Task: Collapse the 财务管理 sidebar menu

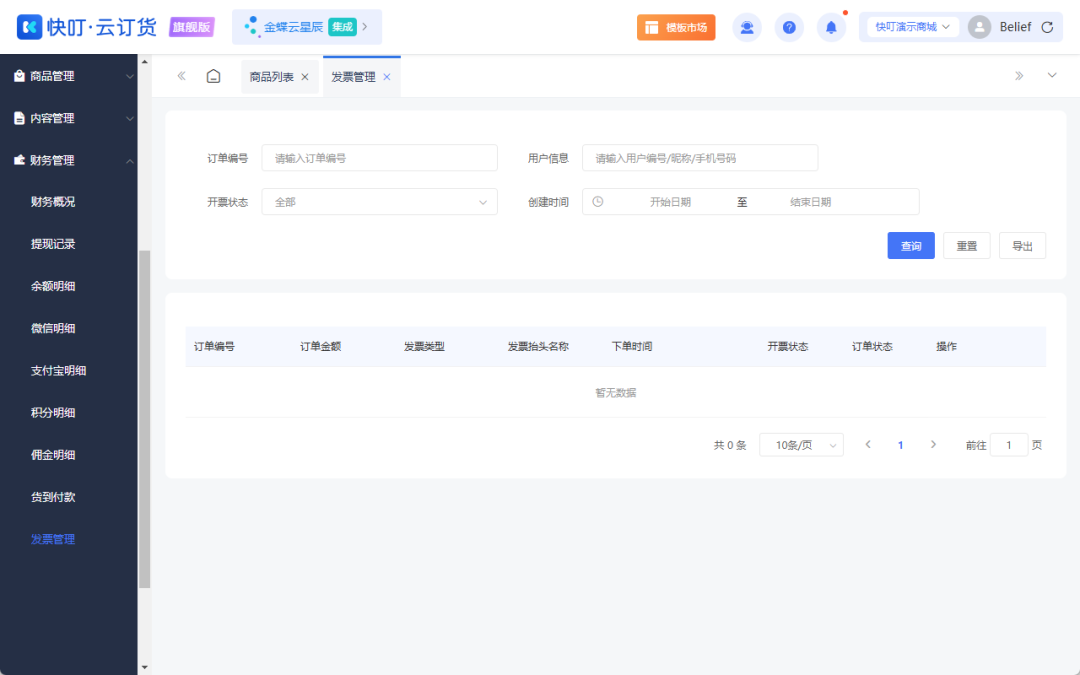Action: click(68, 159)
